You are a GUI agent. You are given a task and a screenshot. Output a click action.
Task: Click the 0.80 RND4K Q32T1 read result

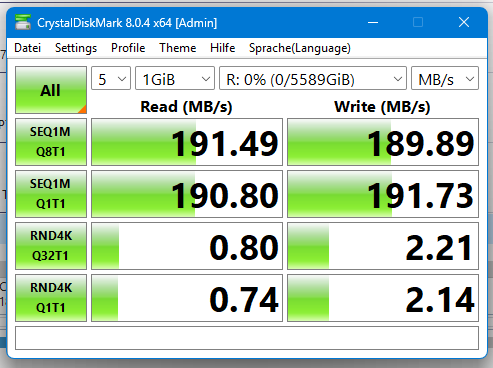[187, 246]
